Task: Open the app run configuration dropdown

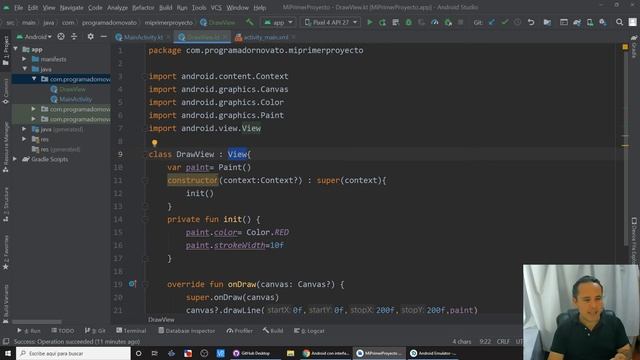Action: click(279, 22)
